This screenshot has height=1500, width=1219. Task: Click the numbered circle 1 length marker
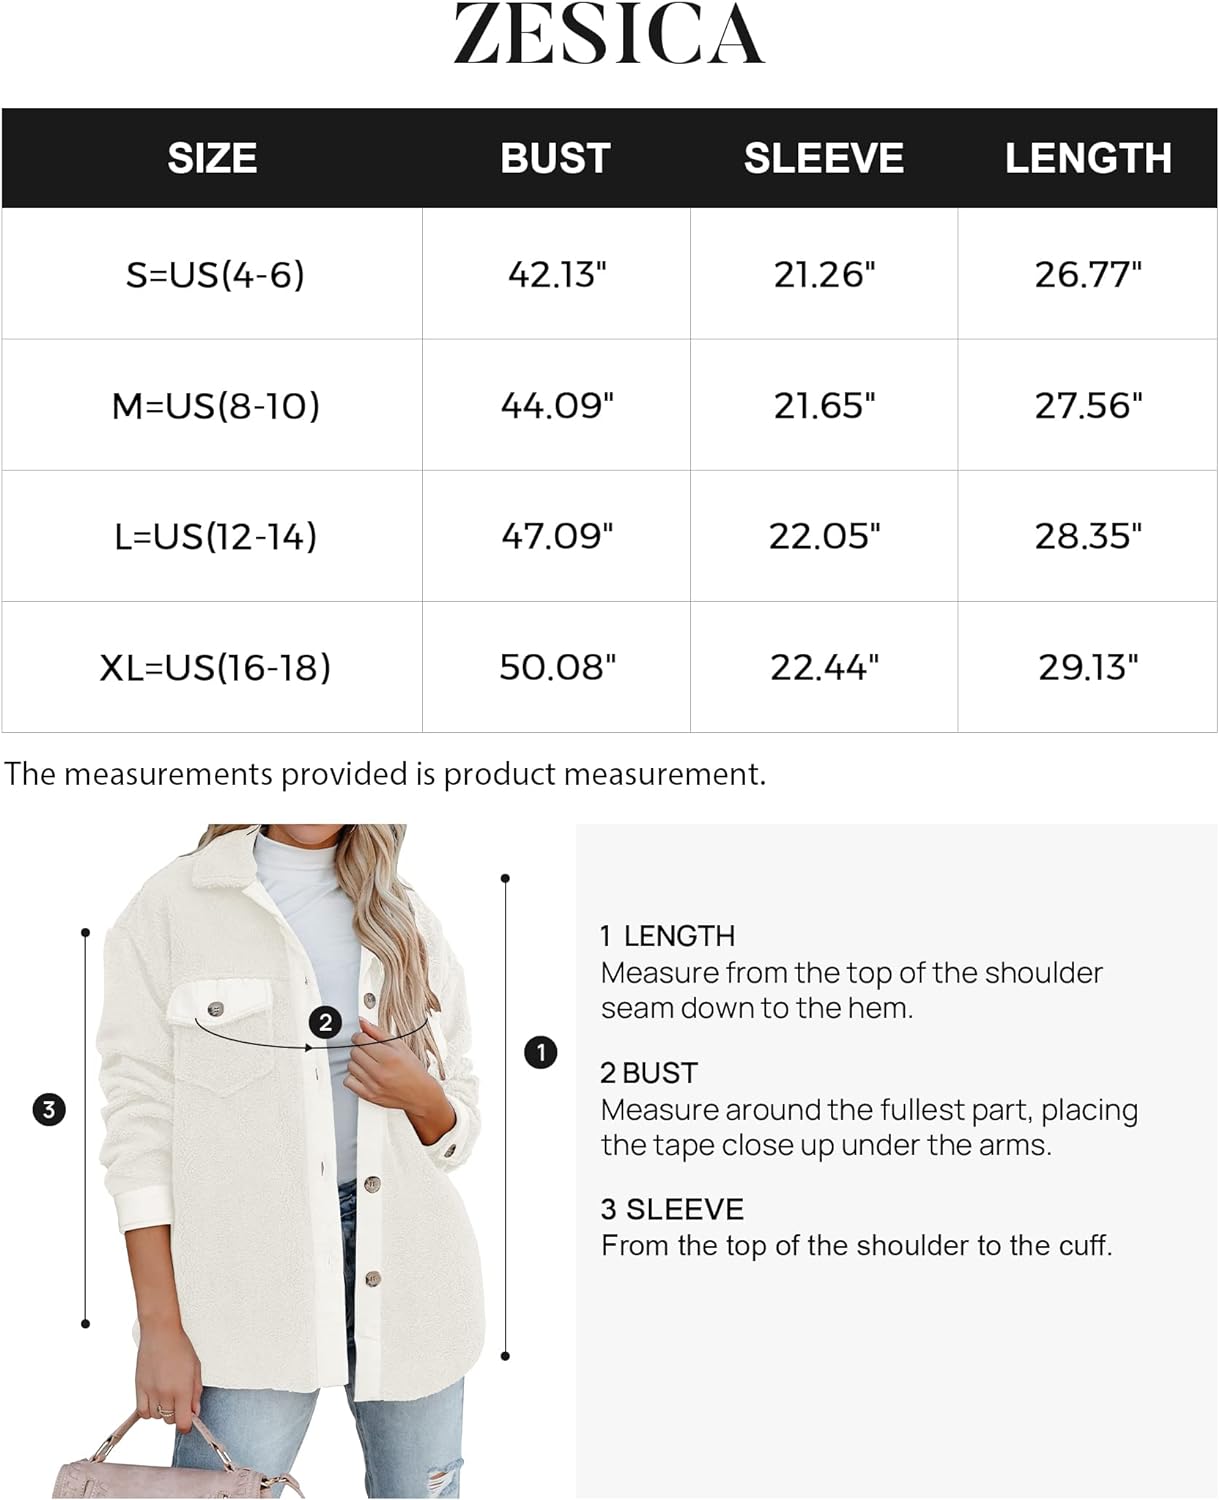[541, 1052]
